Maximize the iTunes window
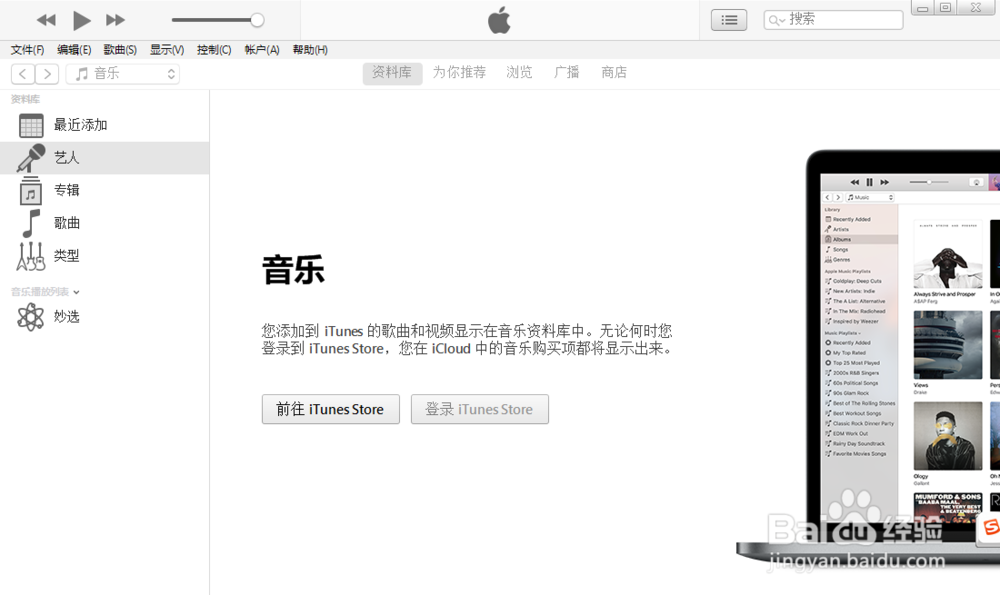Screen dimensions: 1000x595 946,8
